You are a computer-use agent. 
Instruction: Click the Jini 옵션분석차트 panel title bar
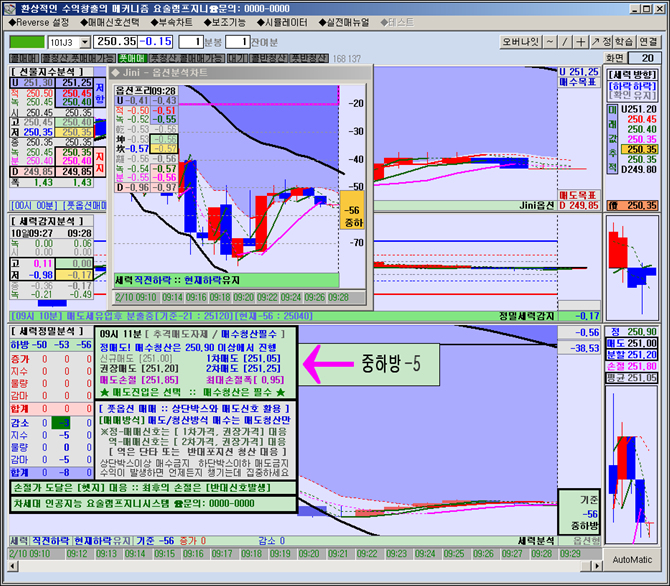[240, 73]
